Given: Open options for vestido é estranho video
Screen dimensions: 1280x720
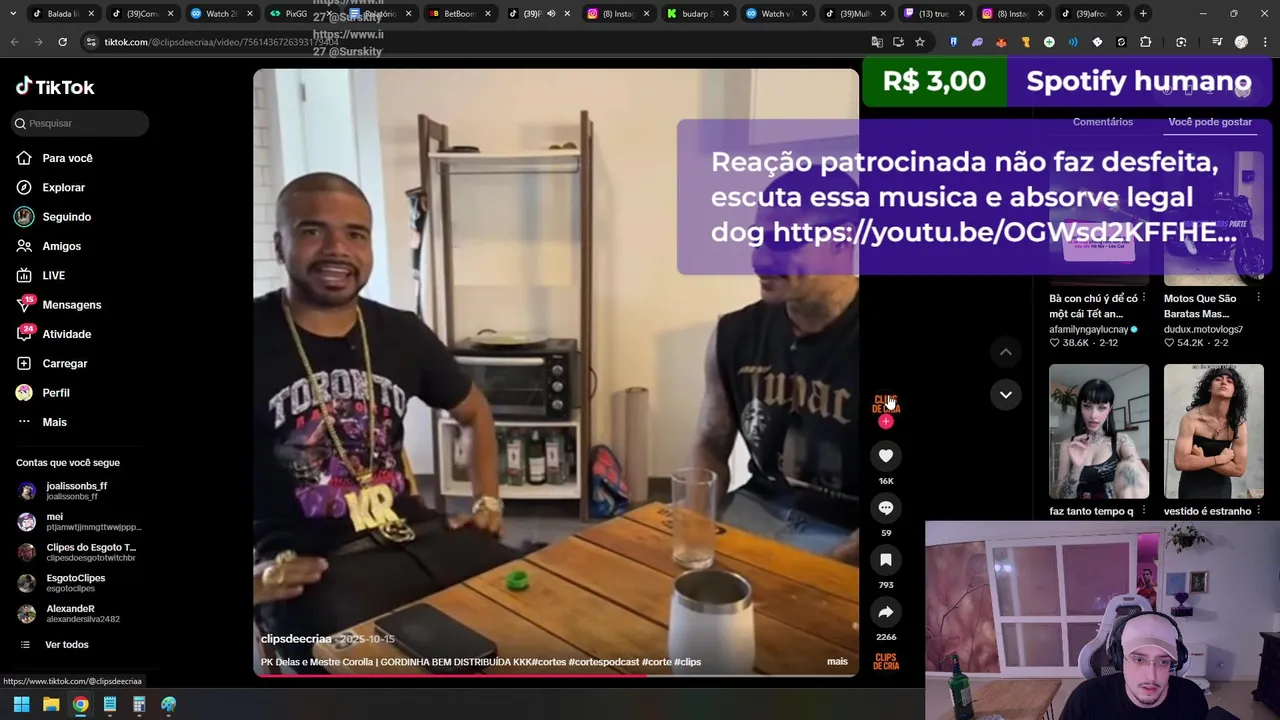Looking at the screenshot, I should (x=1257, y=511).
